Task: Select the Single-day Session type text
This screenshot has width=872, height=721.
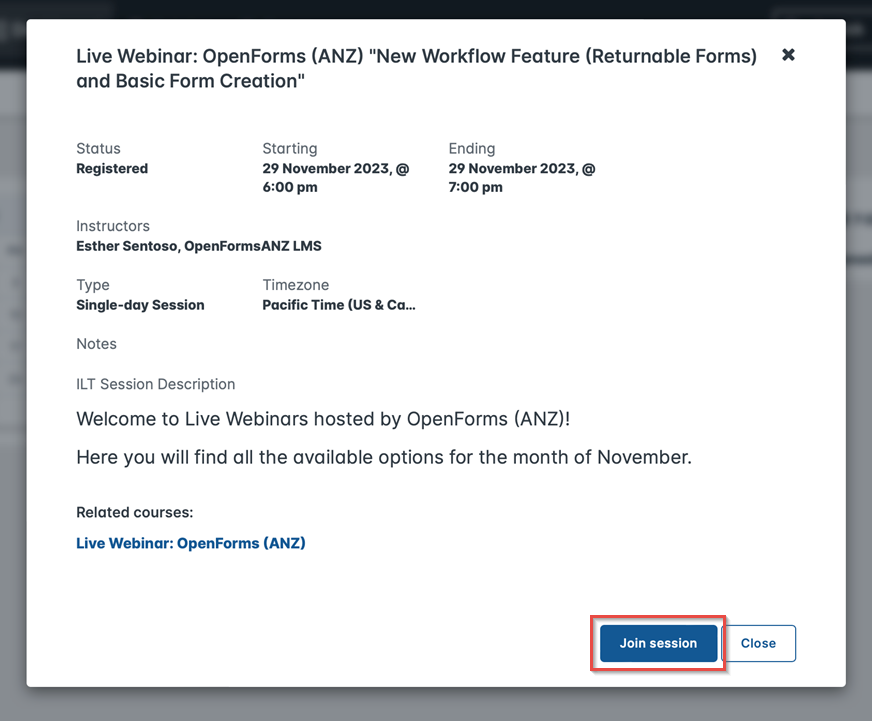Action: tap(140, 304)
